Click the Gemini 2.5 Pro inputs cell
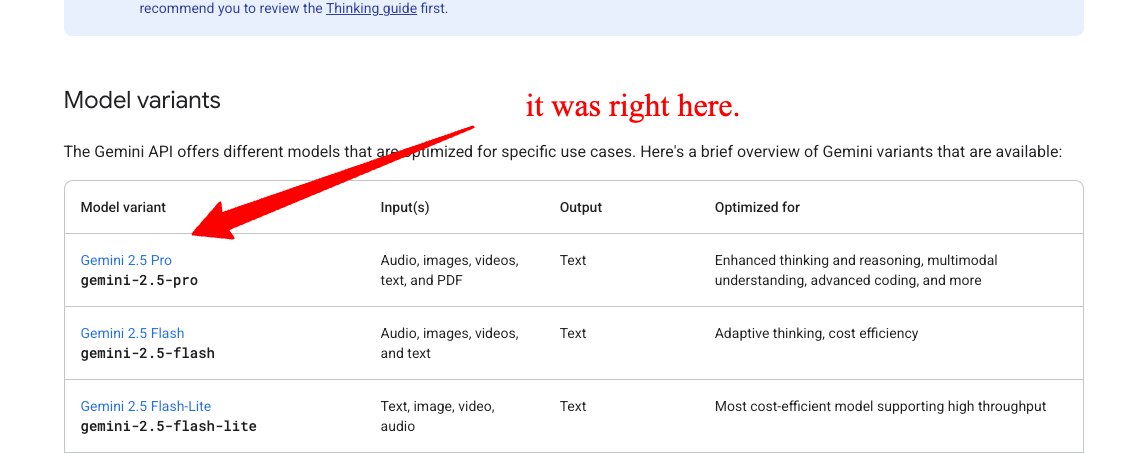 click(x=449, y=270)
